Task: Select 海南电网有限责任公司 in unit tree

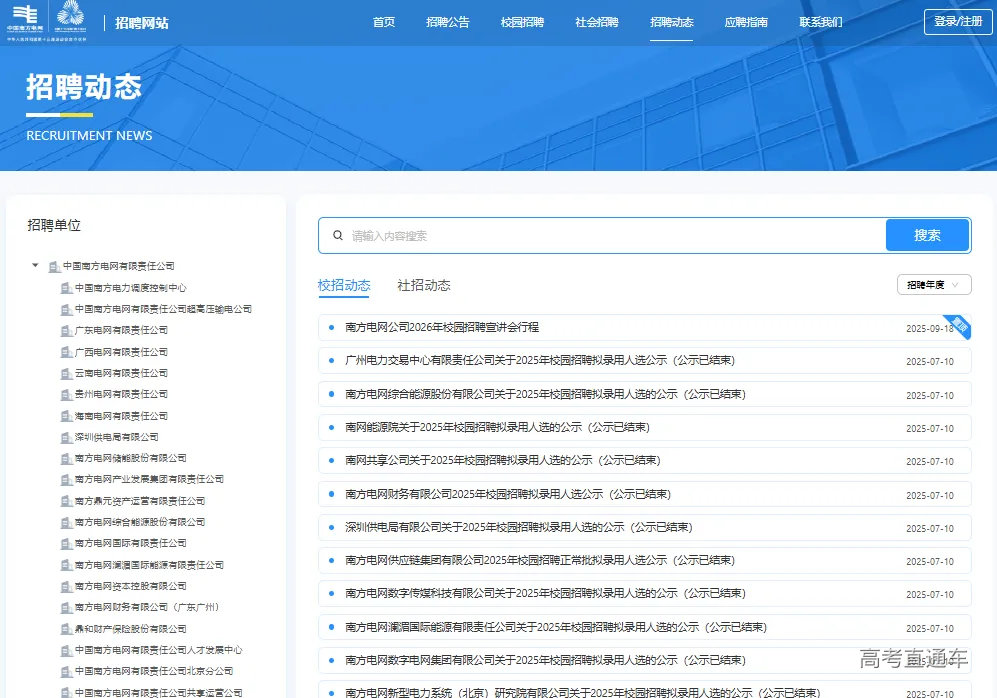Action: (x=121, y=416)
